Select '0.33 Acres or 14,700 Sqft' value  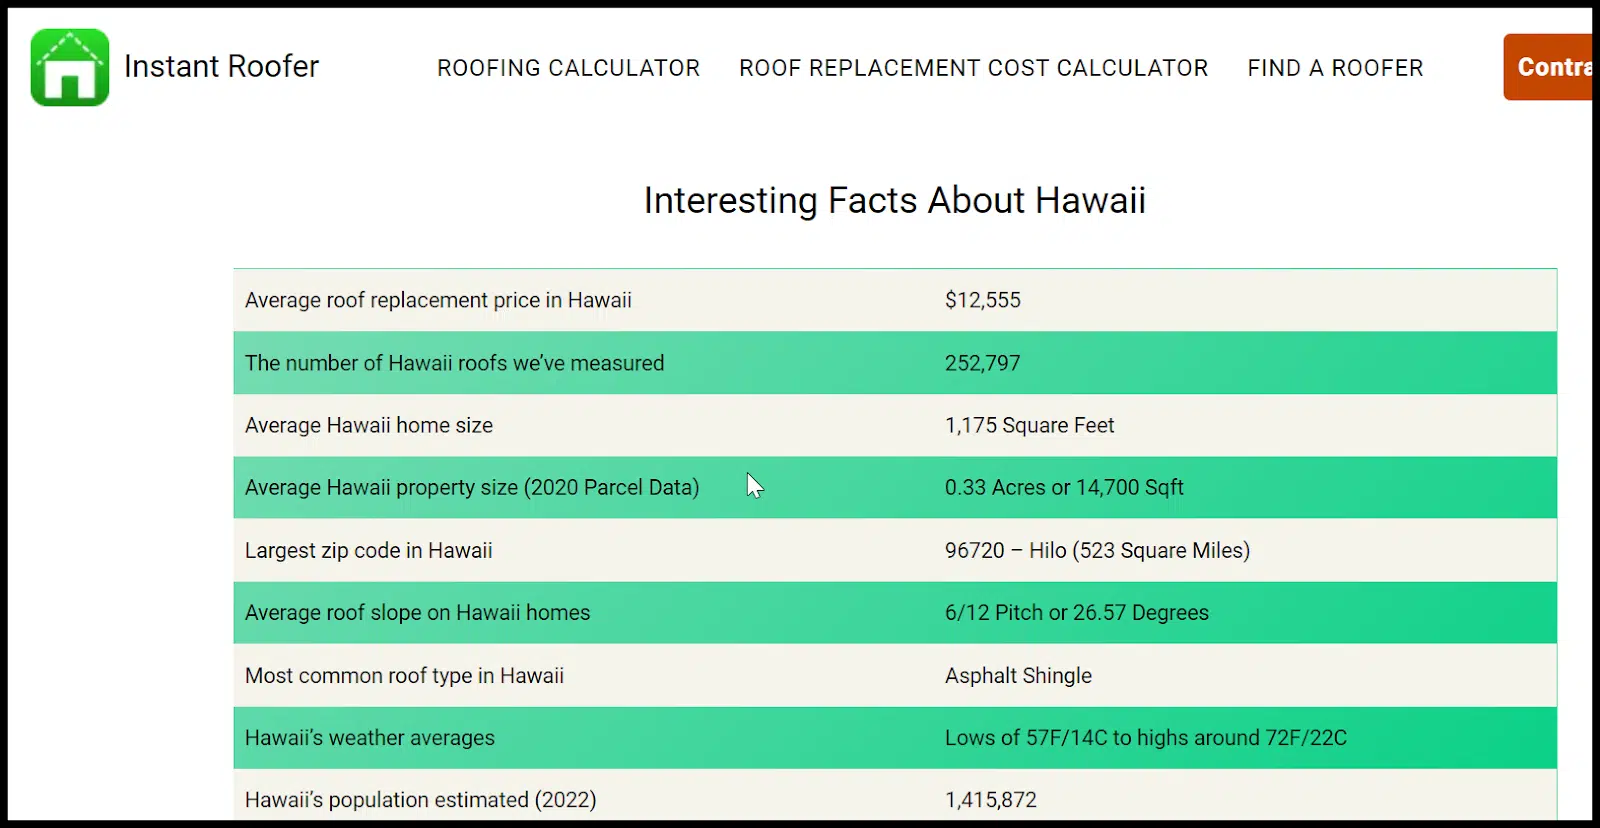tap(1064, 488)
